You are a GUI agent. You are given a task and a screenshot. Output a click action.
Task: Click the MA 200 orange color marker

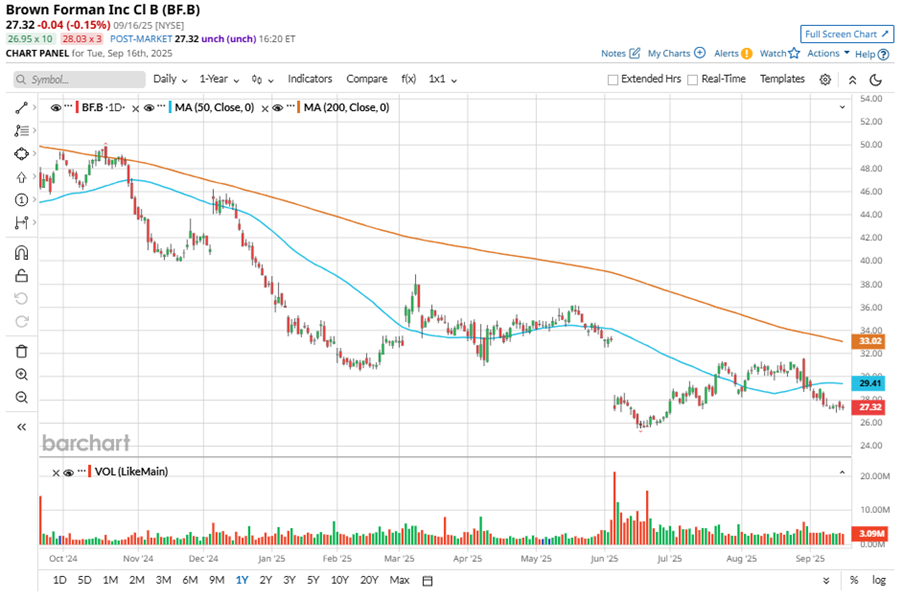[298, 108]
